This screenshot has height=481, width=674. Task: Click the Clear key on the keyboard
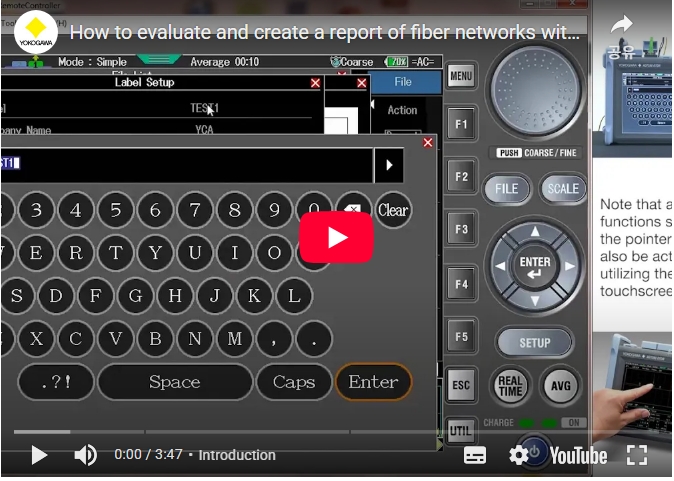393,210
